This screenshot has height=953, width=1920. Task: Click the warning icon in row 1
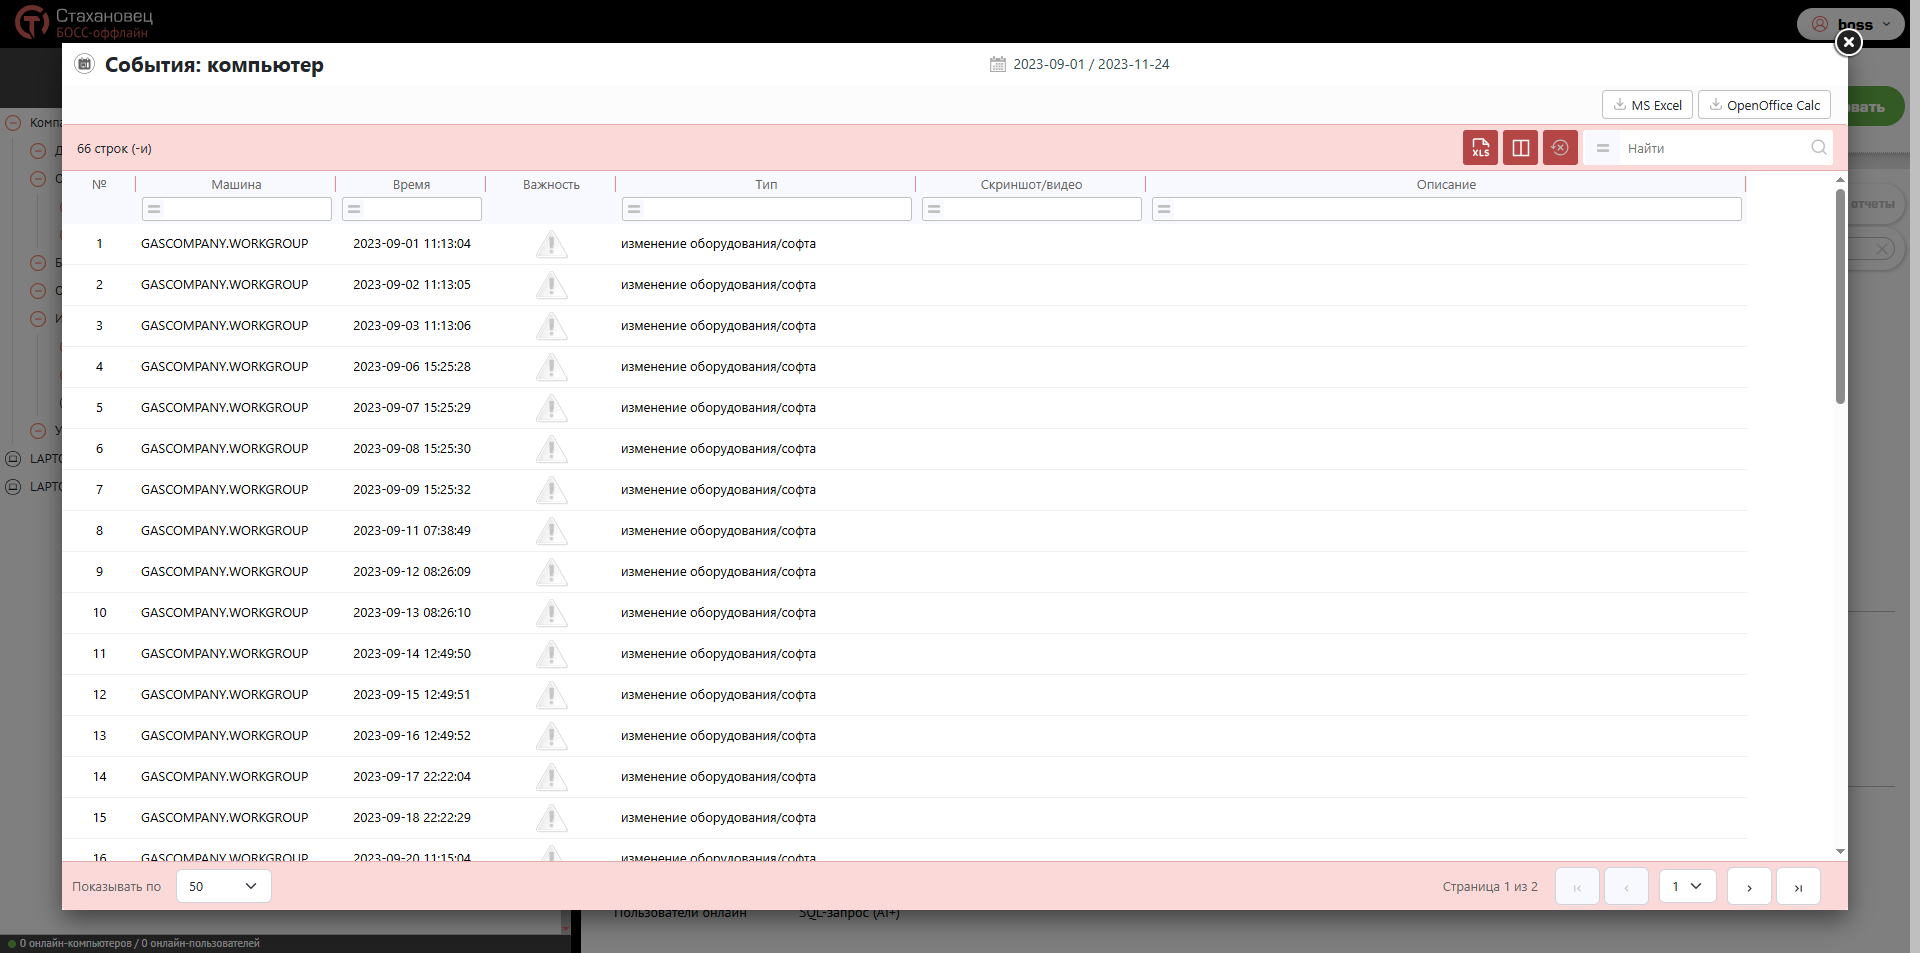[x=551, y=244]
